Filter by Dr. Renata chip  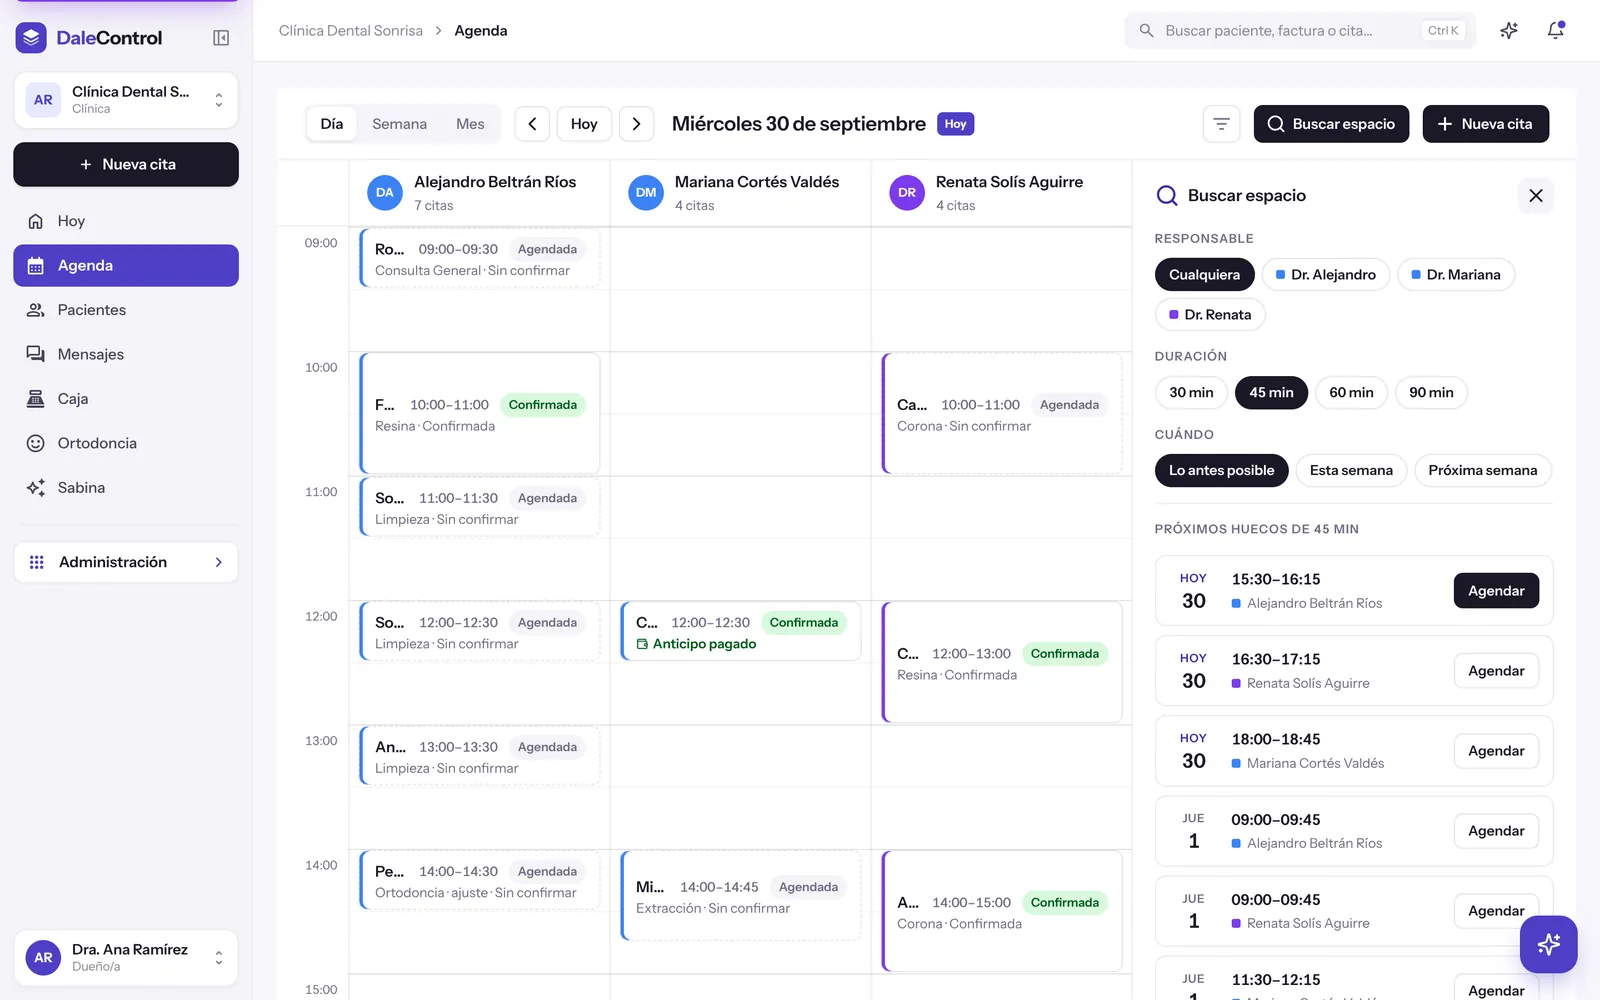tap(1210, 315)
